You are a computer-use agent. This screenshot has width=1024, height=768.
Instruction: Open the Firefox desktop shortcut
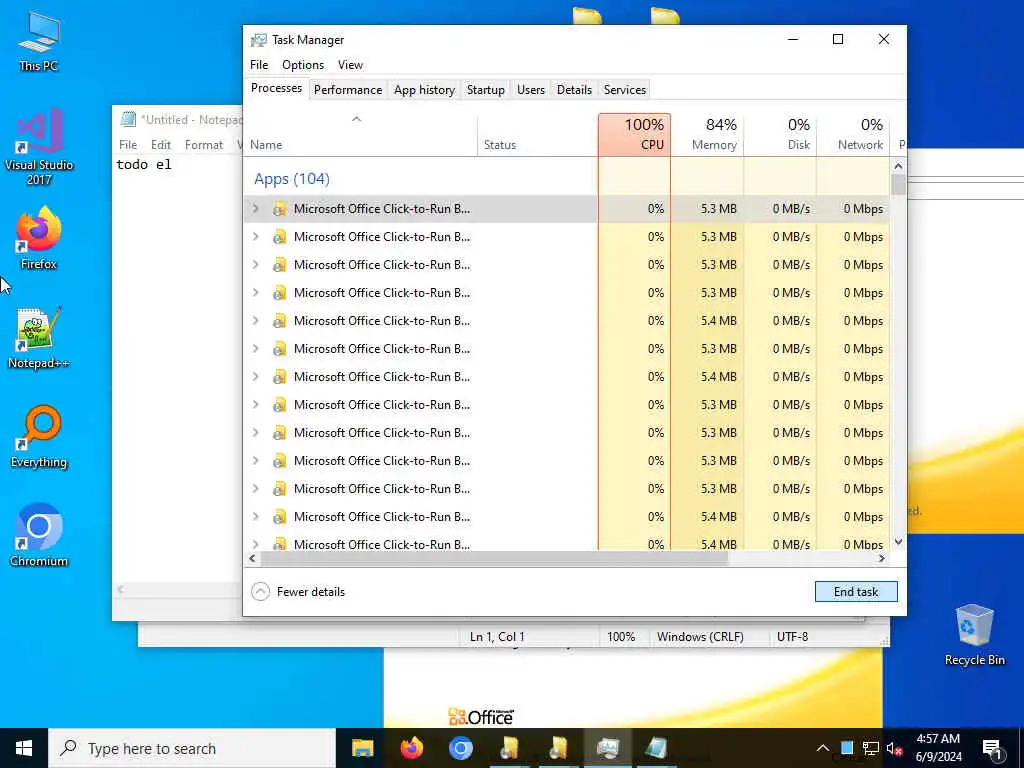click(39, 238)
